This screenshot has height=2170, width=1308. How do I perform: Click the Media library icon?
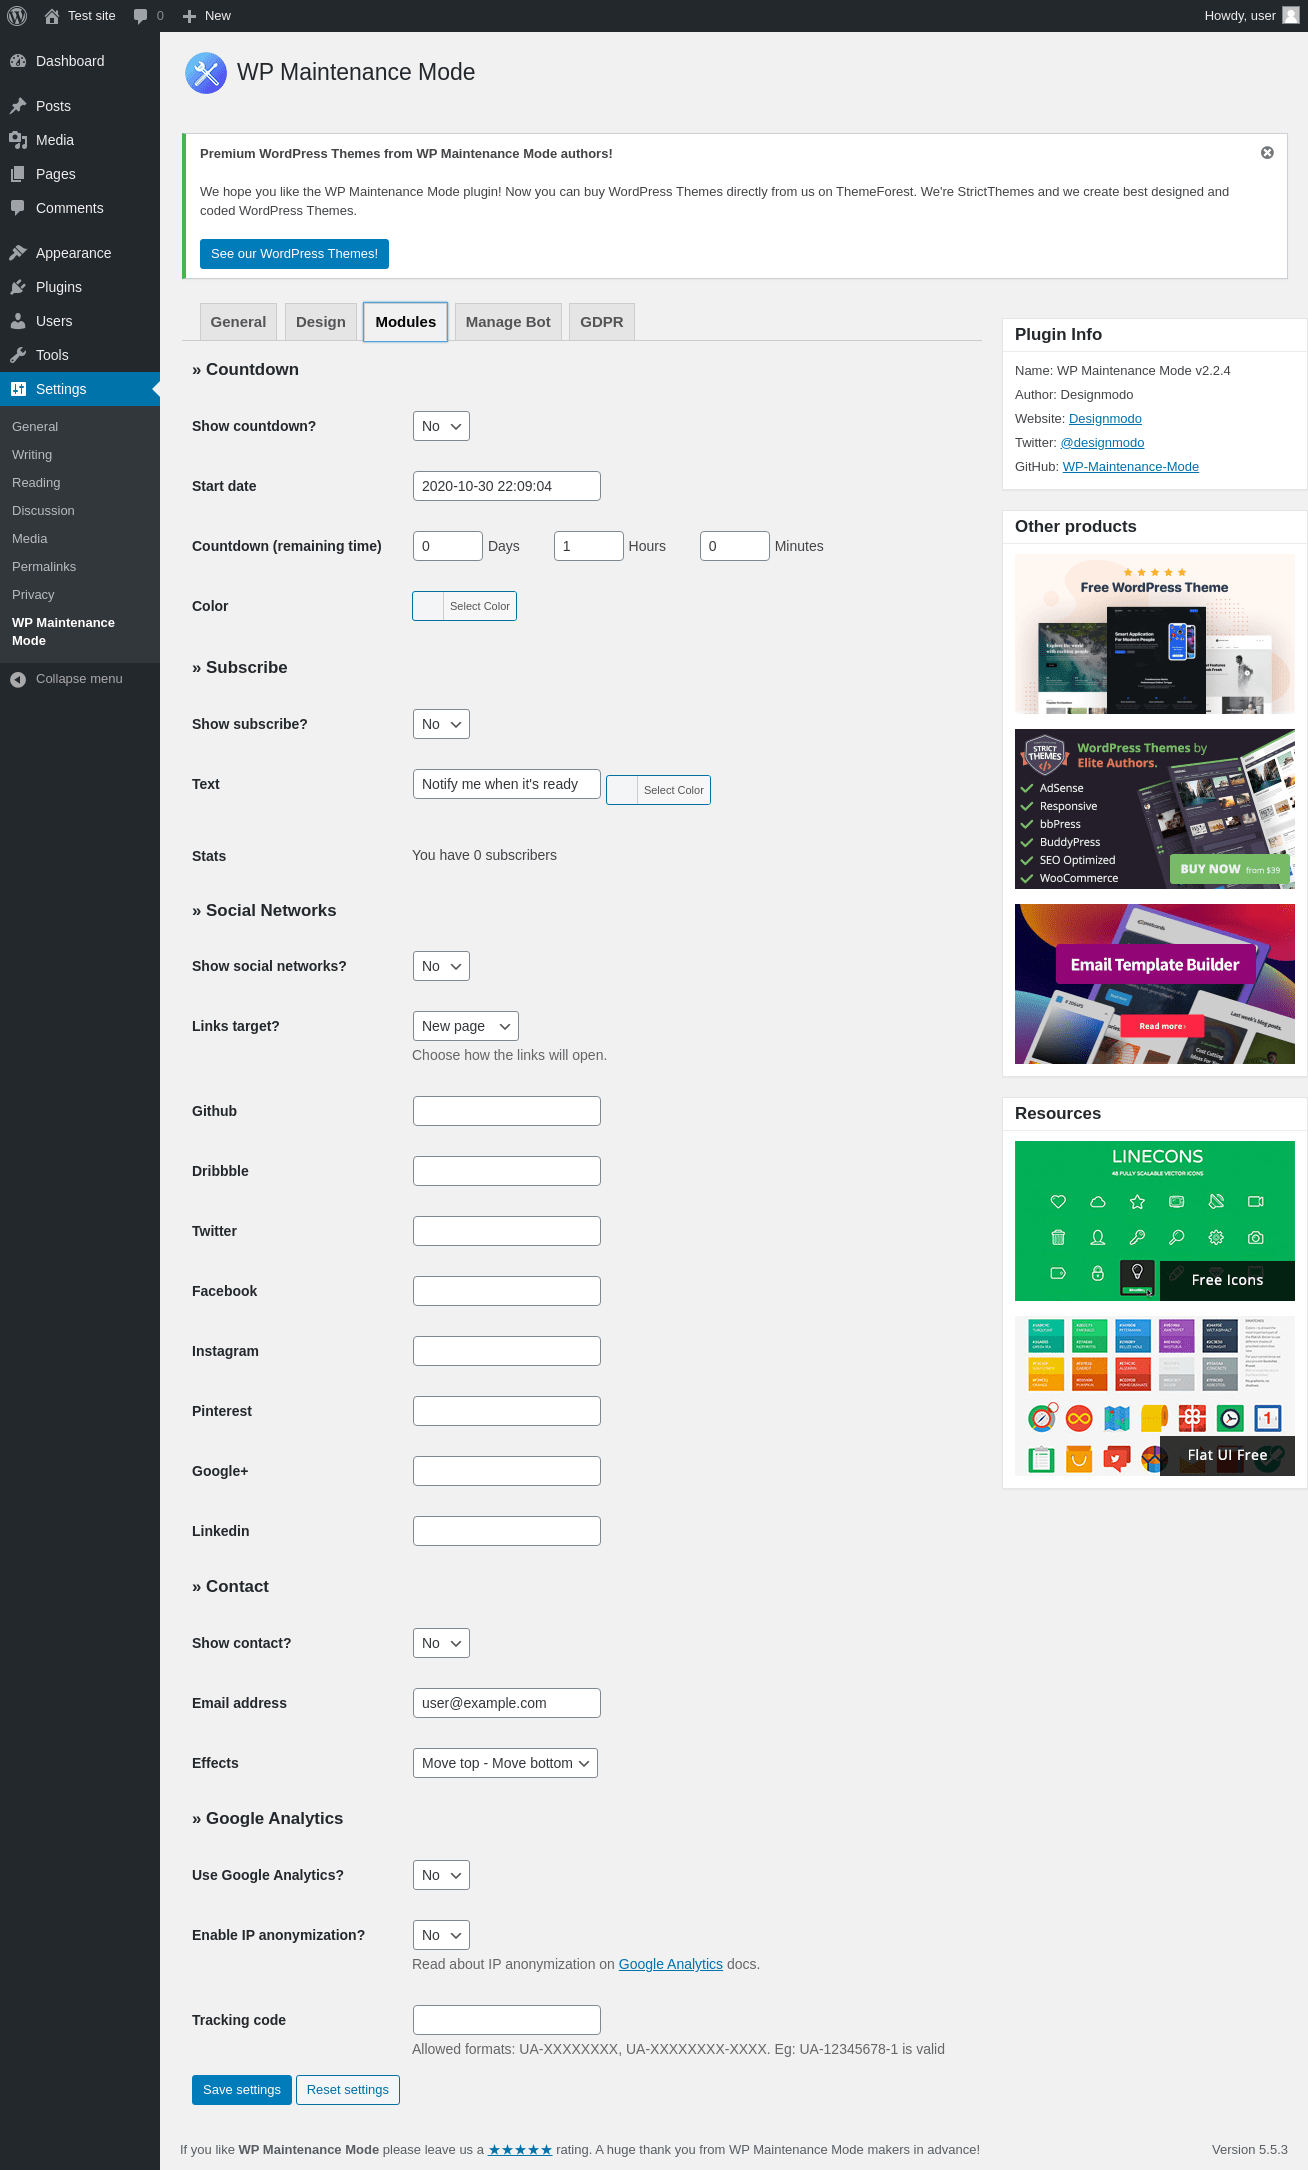point(18,140)
